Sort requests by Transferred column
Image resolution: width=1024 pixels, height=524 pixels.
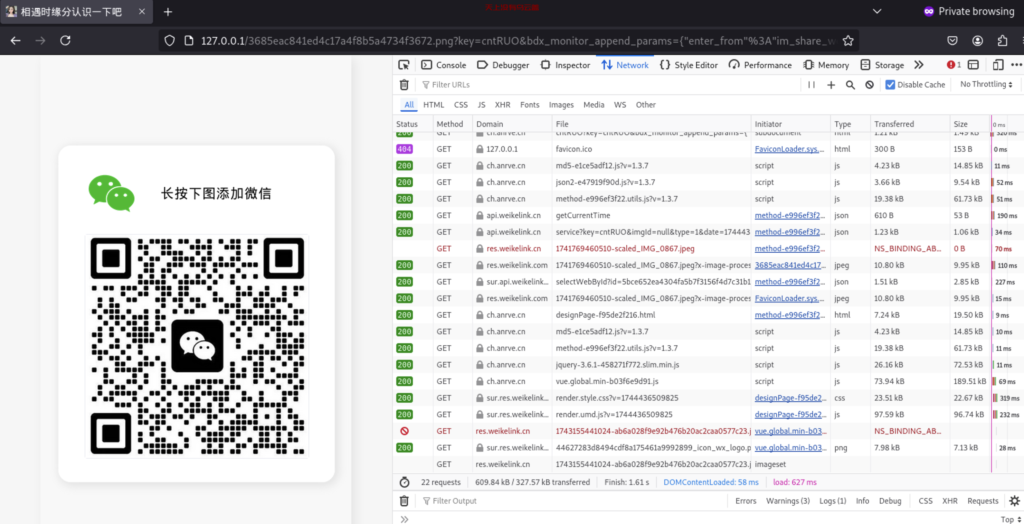coord(910,124)
